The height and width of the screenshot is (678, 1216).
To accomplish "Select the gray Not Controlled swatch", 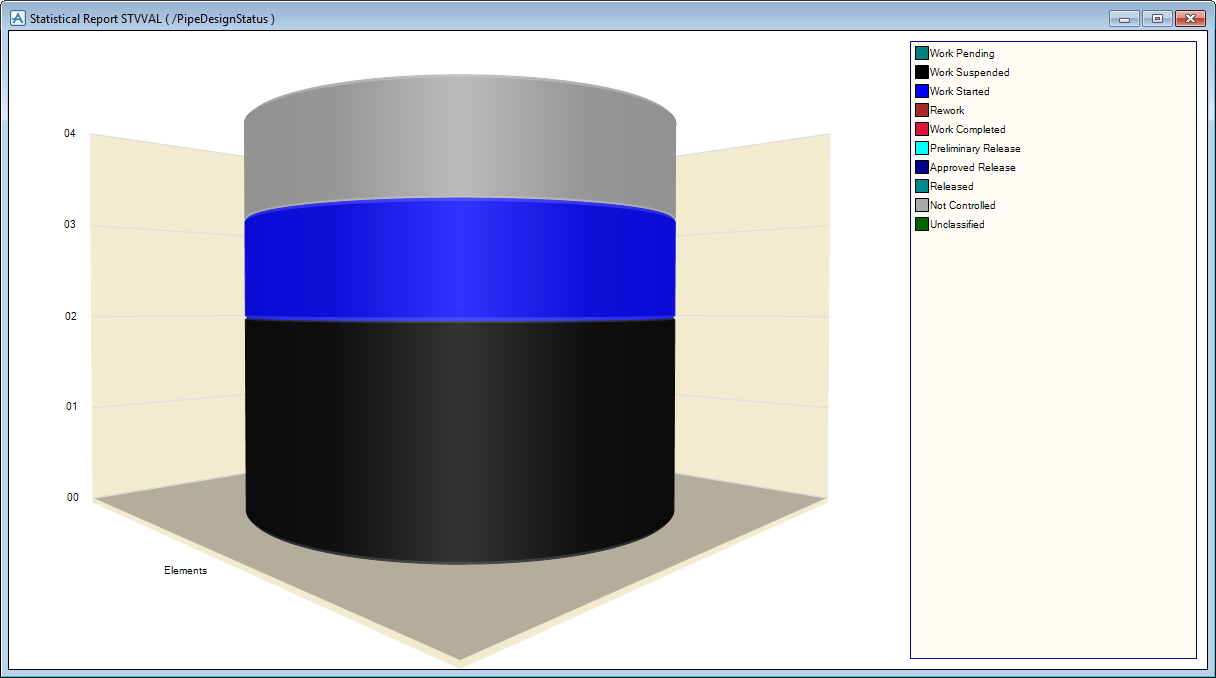I will click(922, 205).
